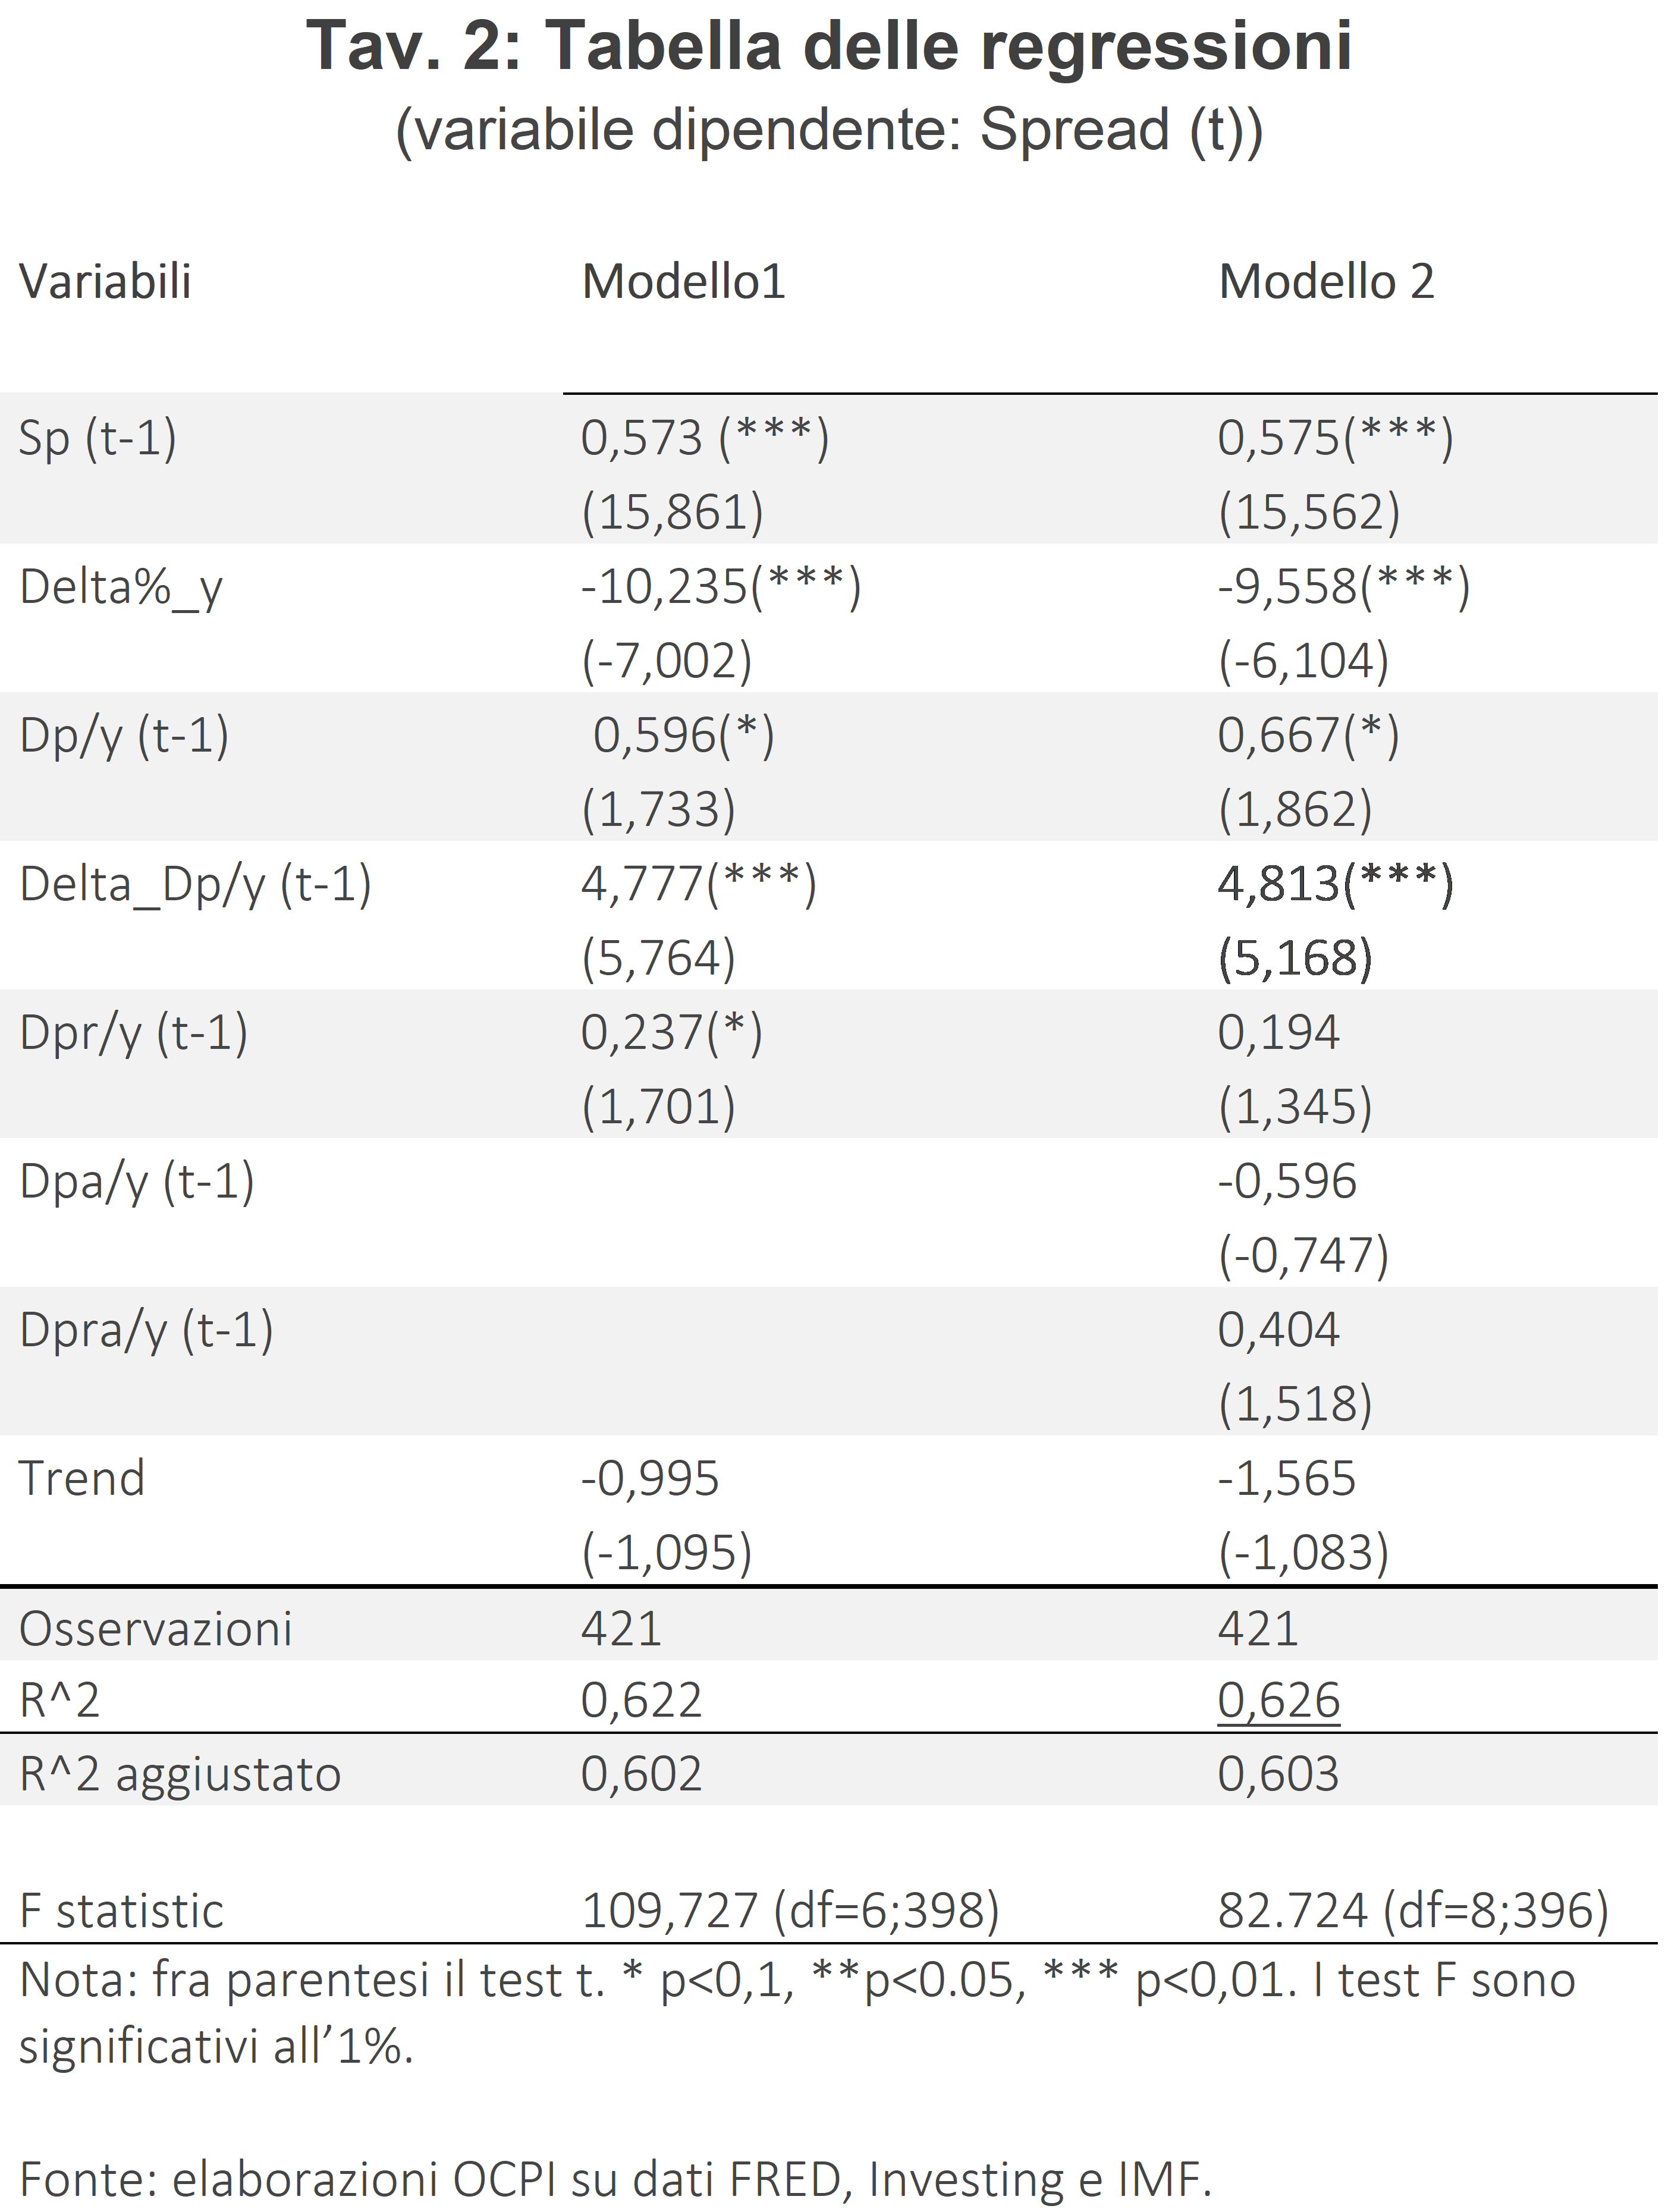Image resolution: width=1665 pixels, height=2212 pixels.
Task: Click the 'Delta%_y' row label
Action: pos(120,587)
